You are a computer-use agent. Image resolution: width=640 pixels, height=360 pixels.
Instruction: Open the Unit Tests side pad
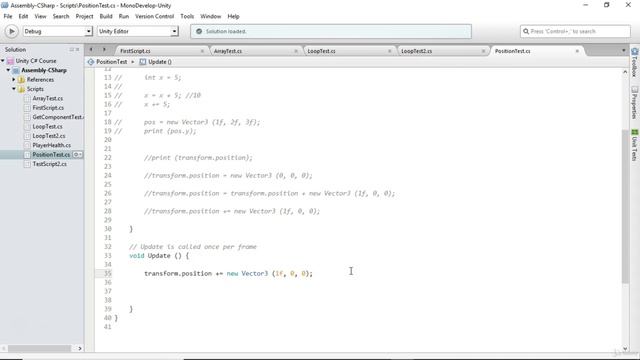[x=635, y=145]
